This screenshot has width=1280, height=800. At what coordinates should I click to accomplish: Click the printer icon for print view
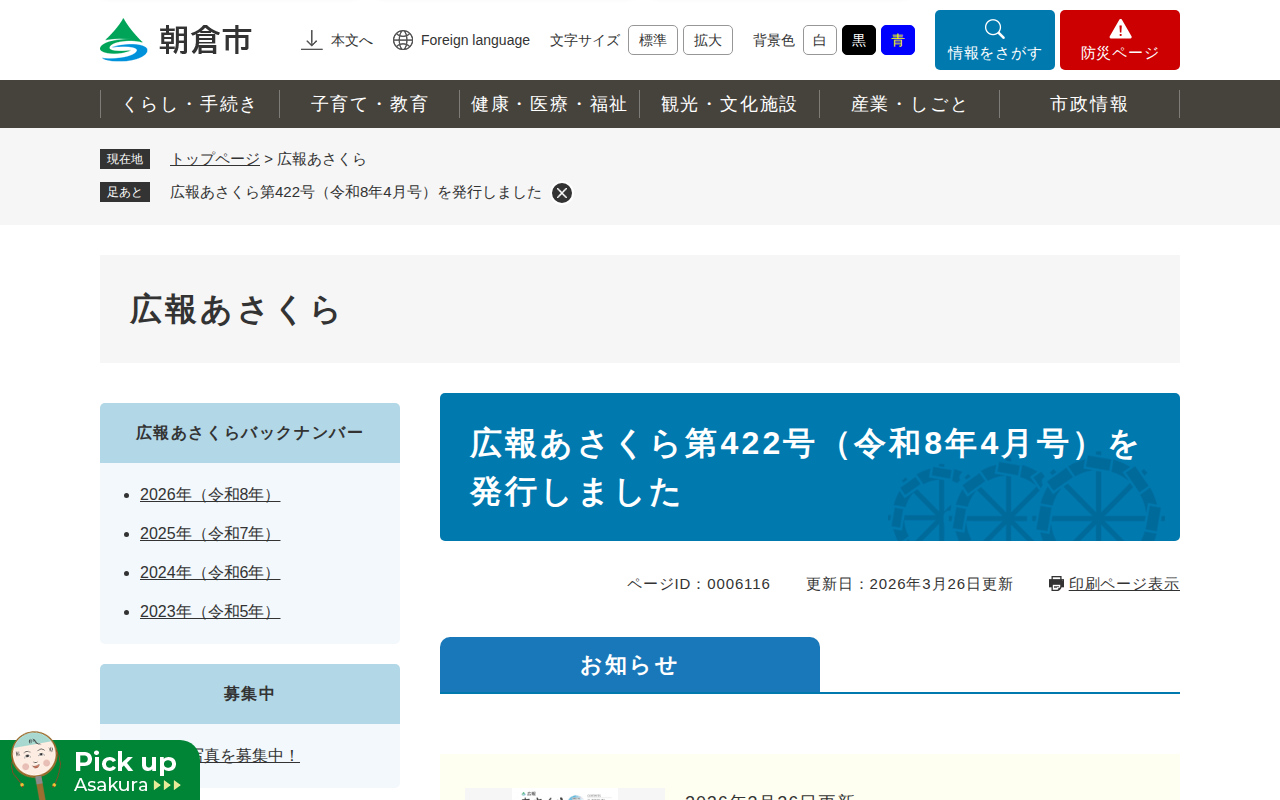(1056, 584)
